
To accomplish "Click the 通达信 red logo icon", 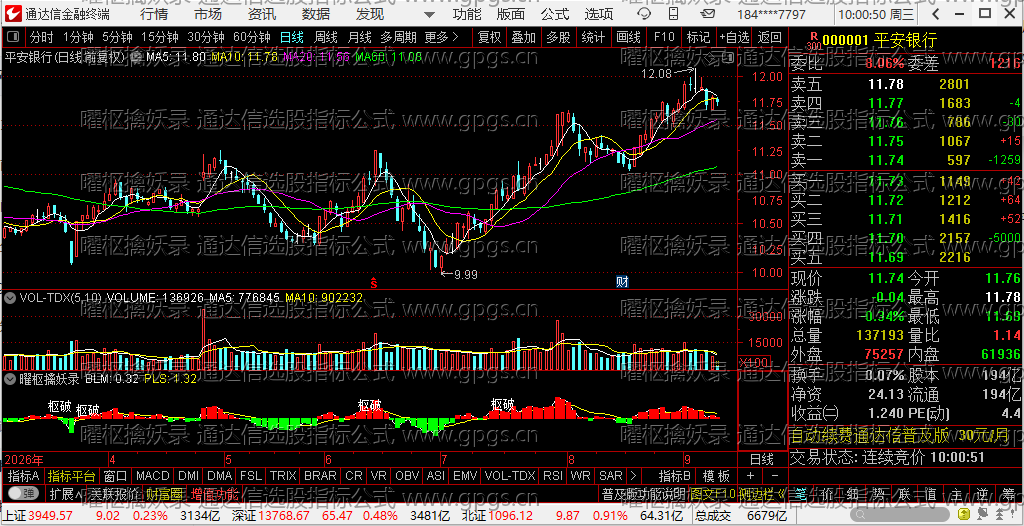I will click(x=12, y=14).
